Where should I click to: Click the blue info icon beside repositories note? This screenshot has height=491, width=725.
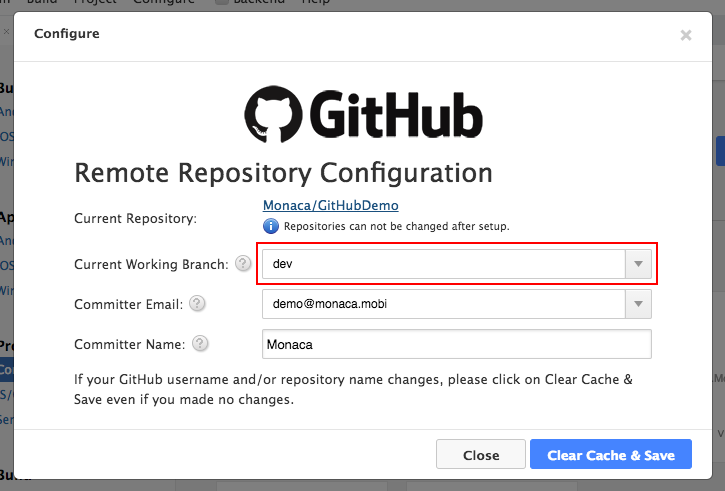point(270,226)
